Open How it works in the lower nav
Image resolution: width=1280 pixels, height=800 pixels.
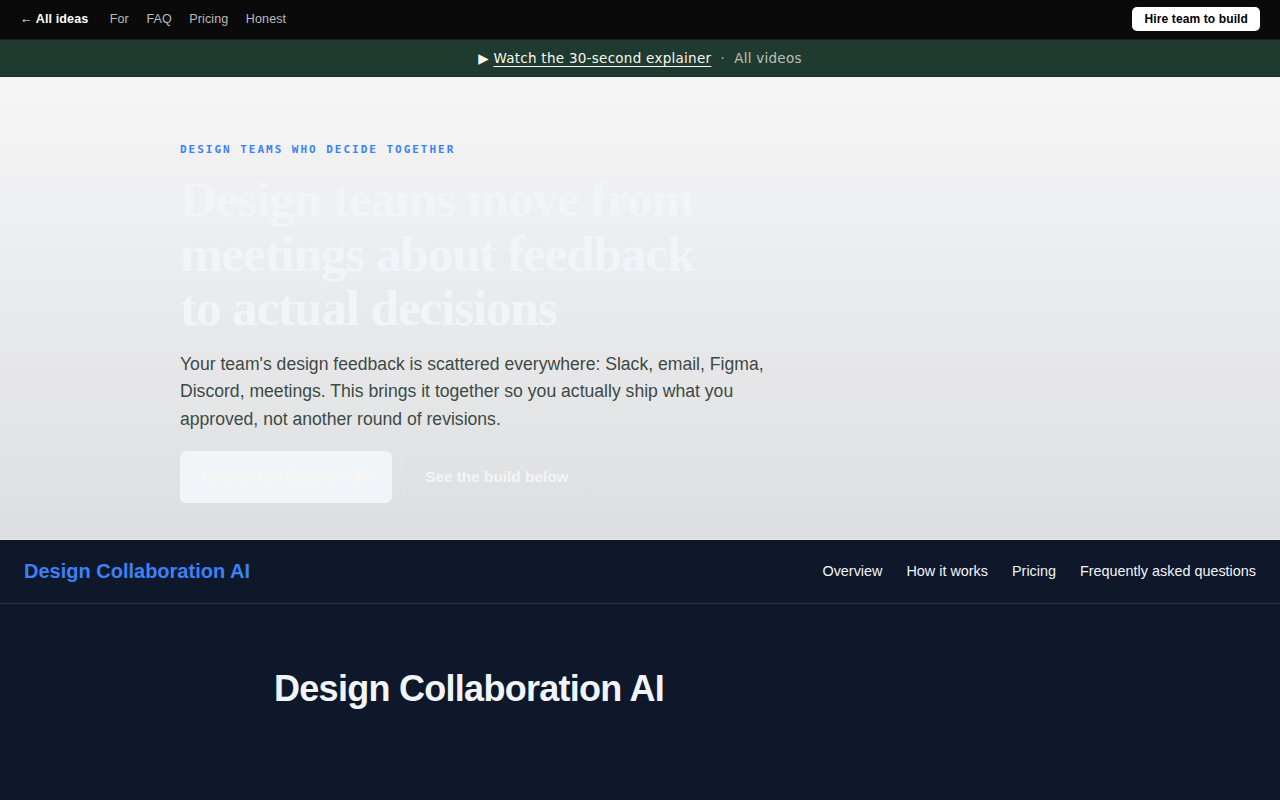tap(947, 571)
